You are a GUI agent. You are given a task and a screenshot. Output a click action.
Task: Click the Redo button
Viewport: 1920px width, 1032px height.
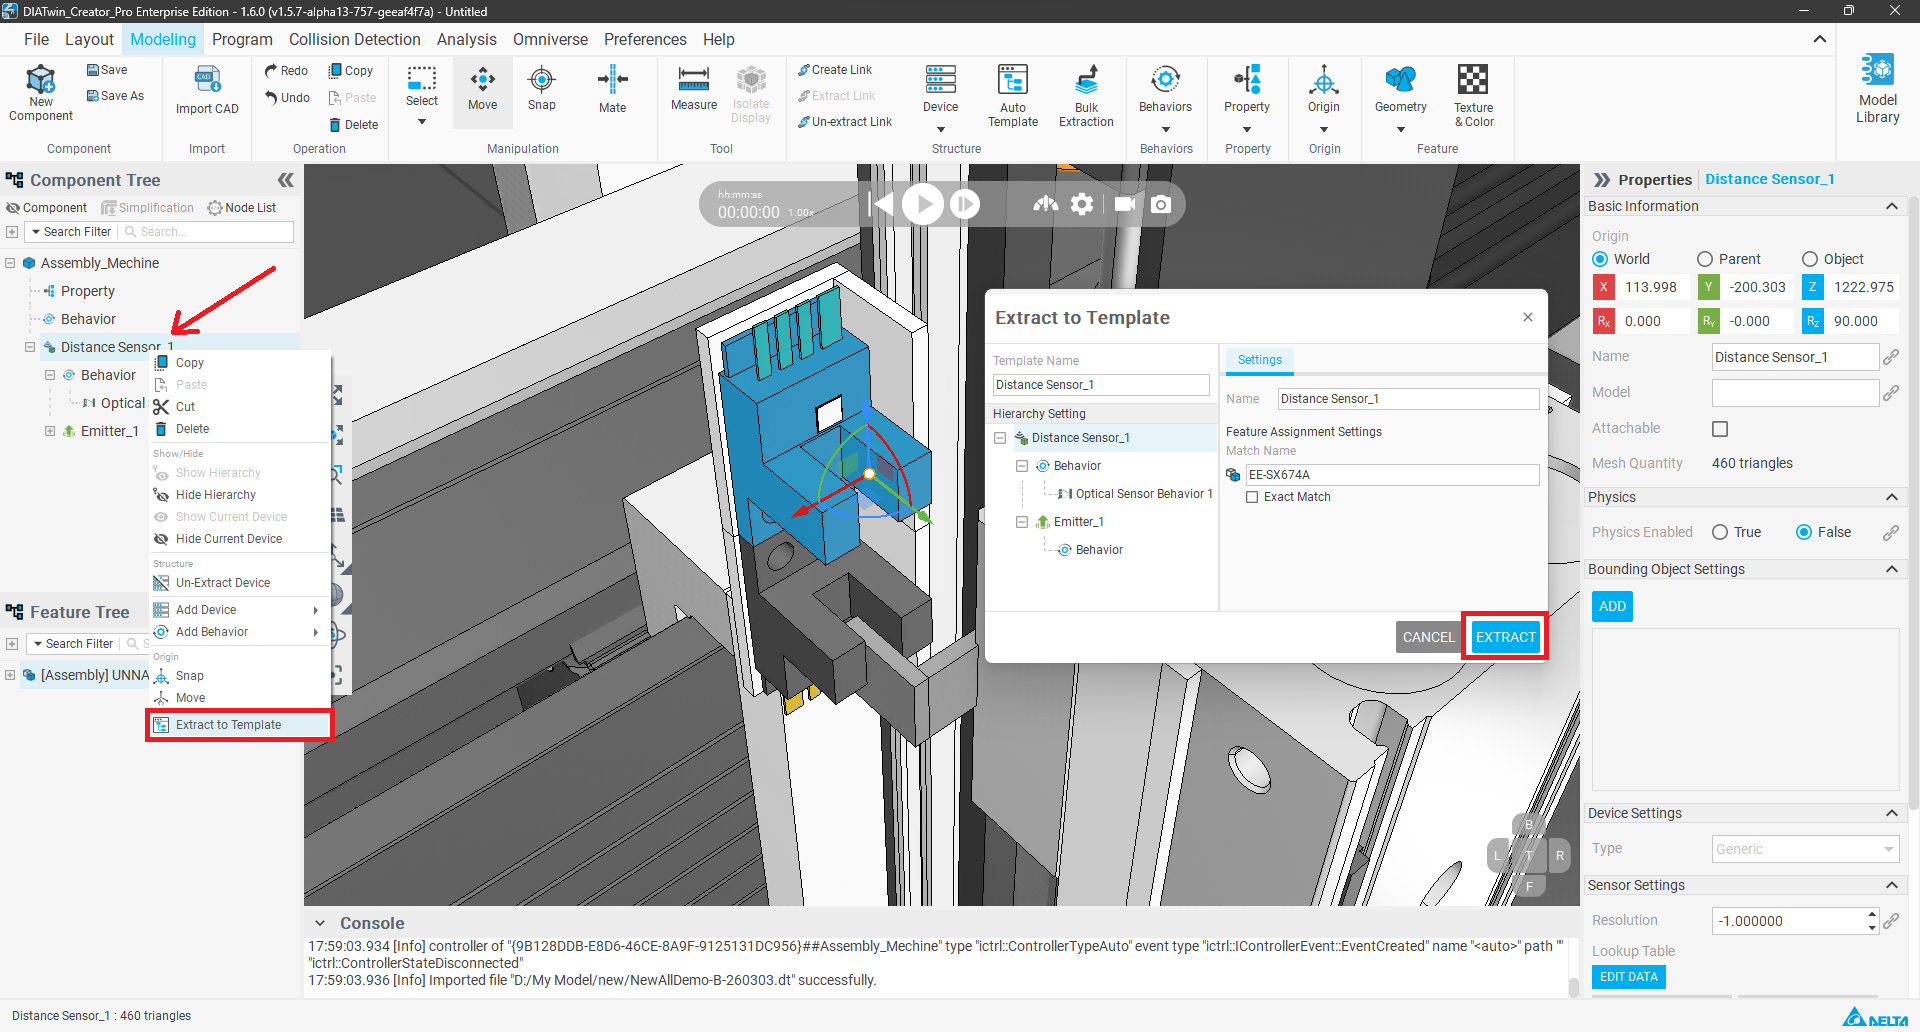pyautogui.click(x=286, y=71)
